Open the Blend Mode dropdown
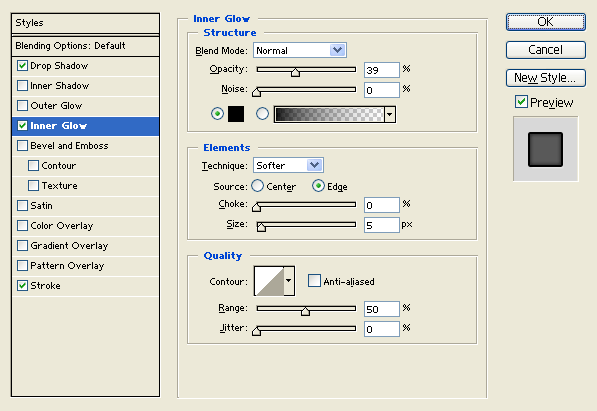Image resolution: width=597 pixels, height=411 pixels. 300,50
